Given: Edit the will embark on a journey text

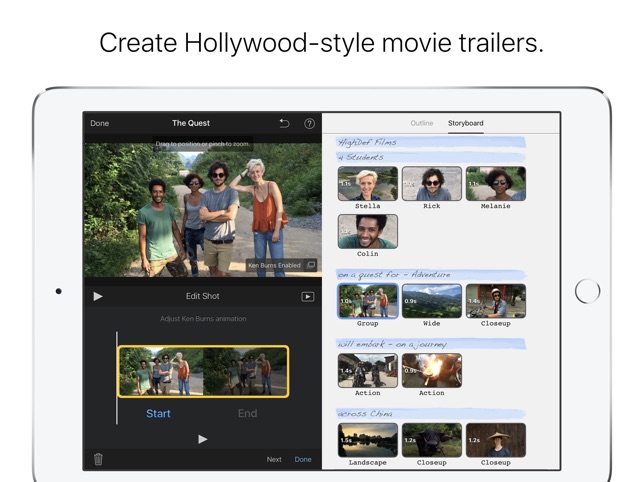Looking at the screenshot, I should [x=431, y=344].
